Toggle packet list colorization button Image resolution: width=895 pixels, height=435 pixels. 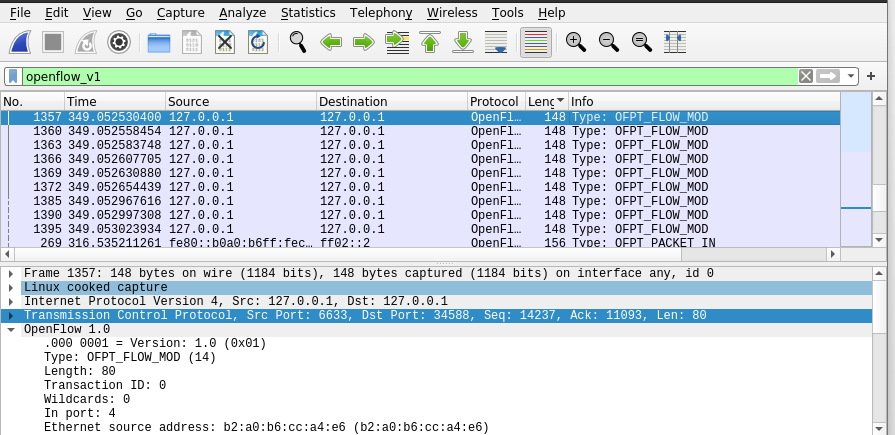pyautogui.click(x=536, y=42)
